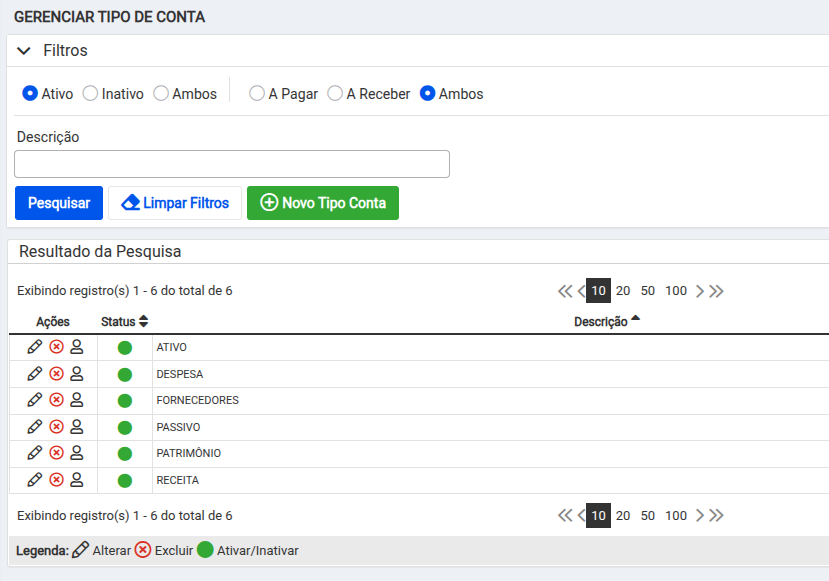Viewport: 829px width, 581px height.
Task: Choose the A Receber radio option
Action: point(335,93)
